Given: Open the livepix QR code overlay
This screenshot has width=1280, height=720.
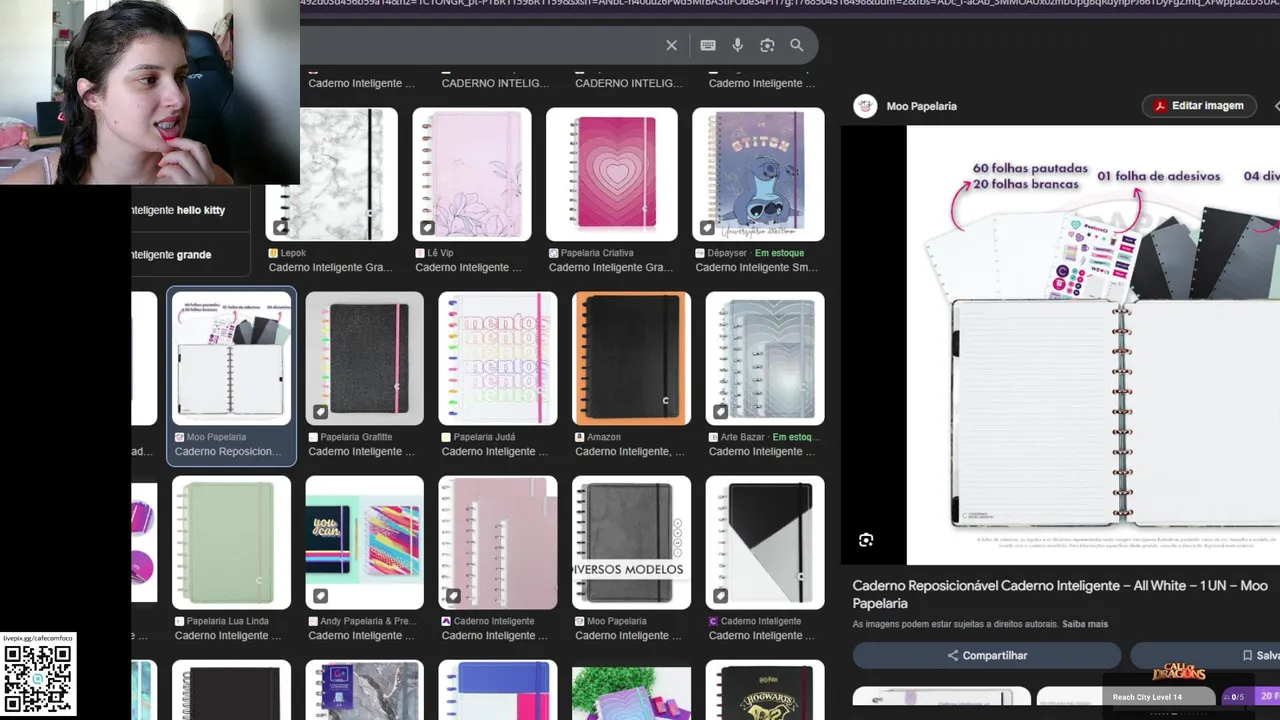Looking at the screenshot, I should click(37, 679).
